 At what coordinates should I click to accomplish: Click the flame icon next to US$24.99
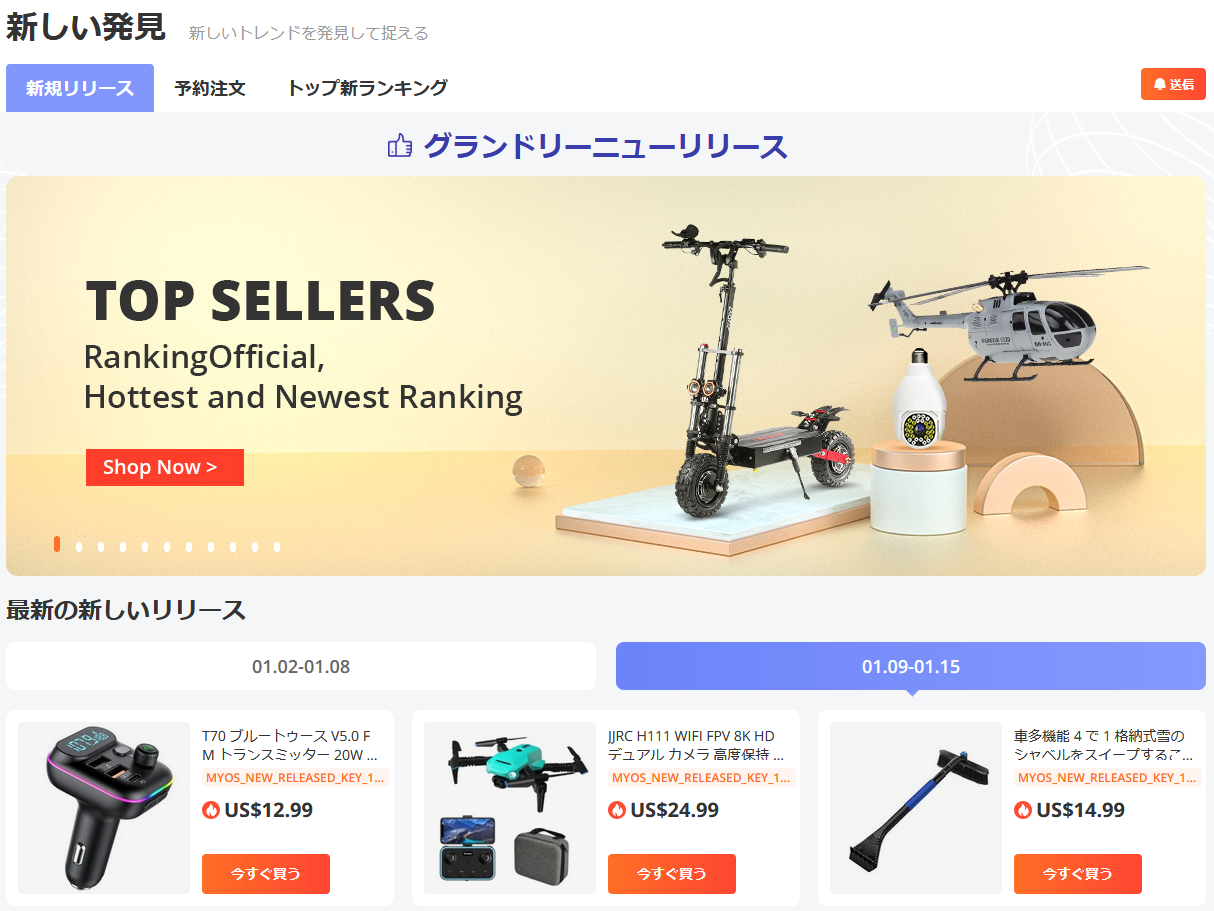tap(617, 810)
